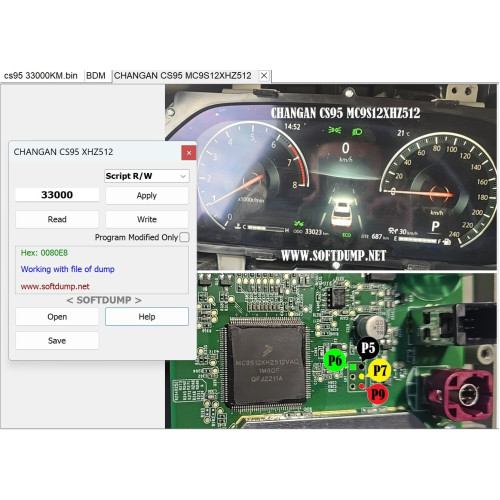Image resolution: width=500 pixels, height=500 pixels.
Task: Switch to the cs95 33000KM.bin tab
Action: [x=41, y=76]
